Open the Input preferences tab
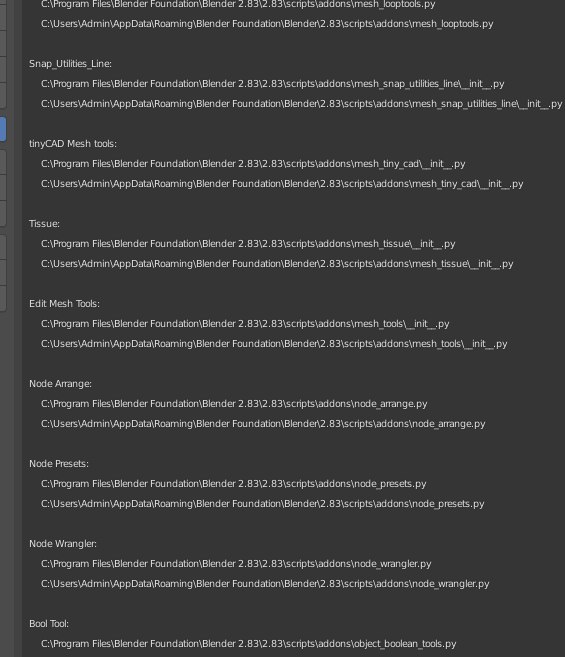Screen dimensions: 565x657 [3, 163]
